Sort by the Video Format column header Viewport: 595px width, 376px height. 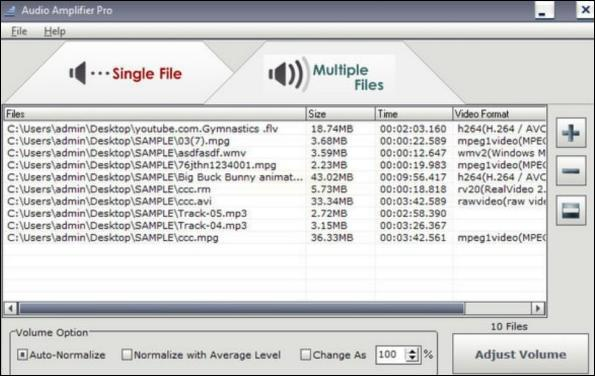[499, 114]
